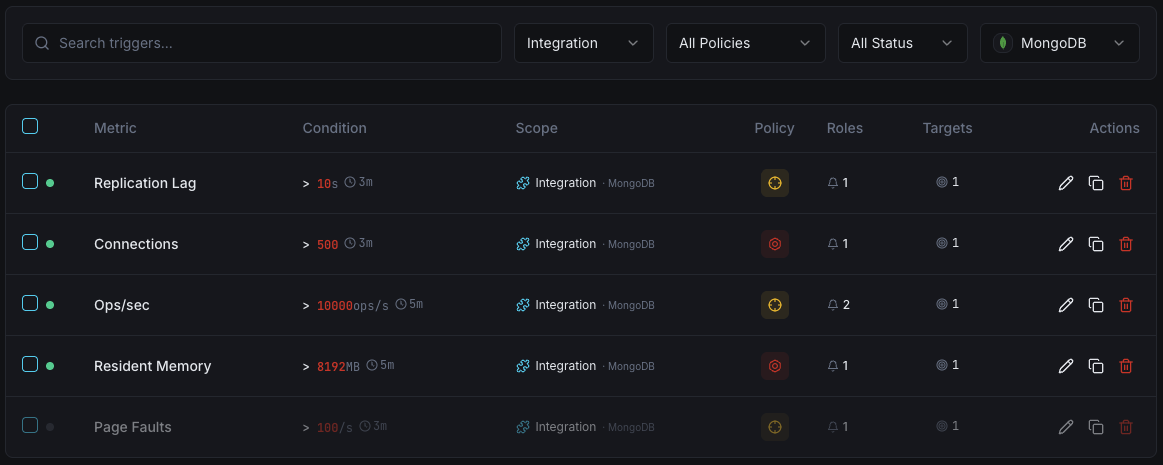Image resolution: width=1163 pixels, height=465 pixels.
Task: Duplicate the Page Faults trigger
Action: pos(1096,426)
